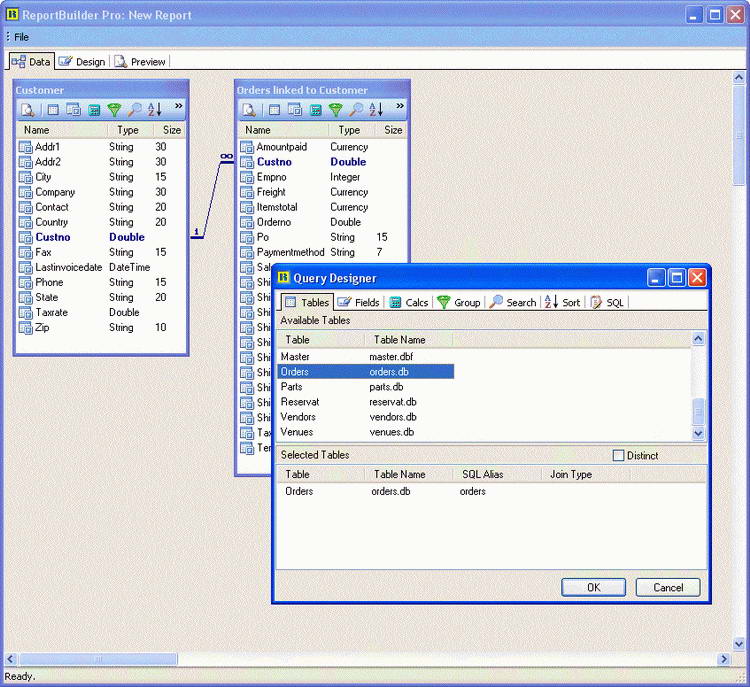Viewport: 750px width, 687px height.
Task: Click A-Z Sort icon in Orders toolbar
Action: 376,110
